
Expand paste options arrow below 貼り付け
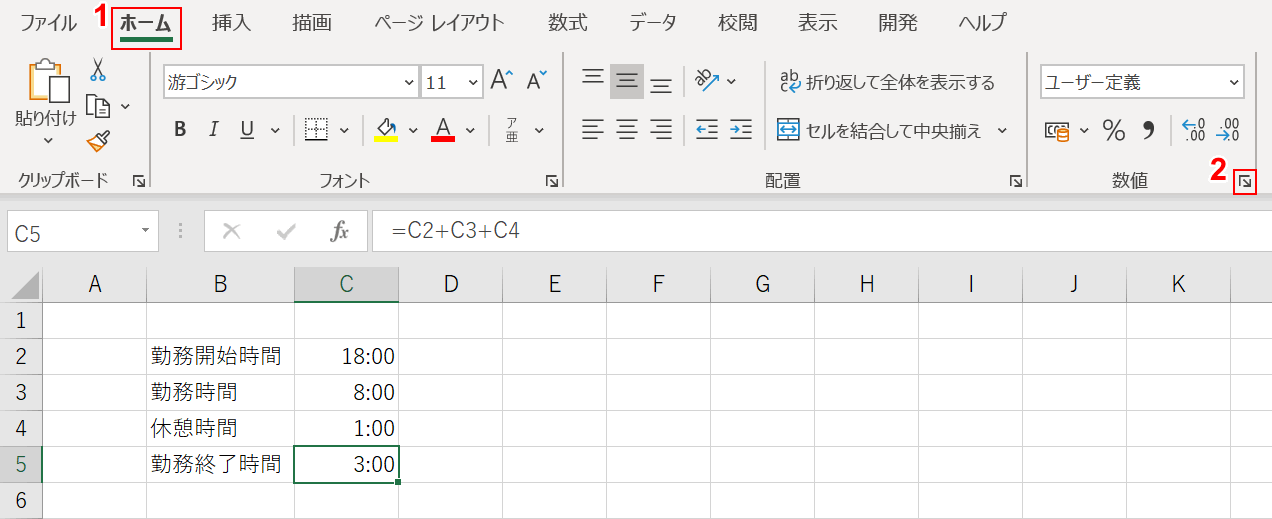(47, 141)
